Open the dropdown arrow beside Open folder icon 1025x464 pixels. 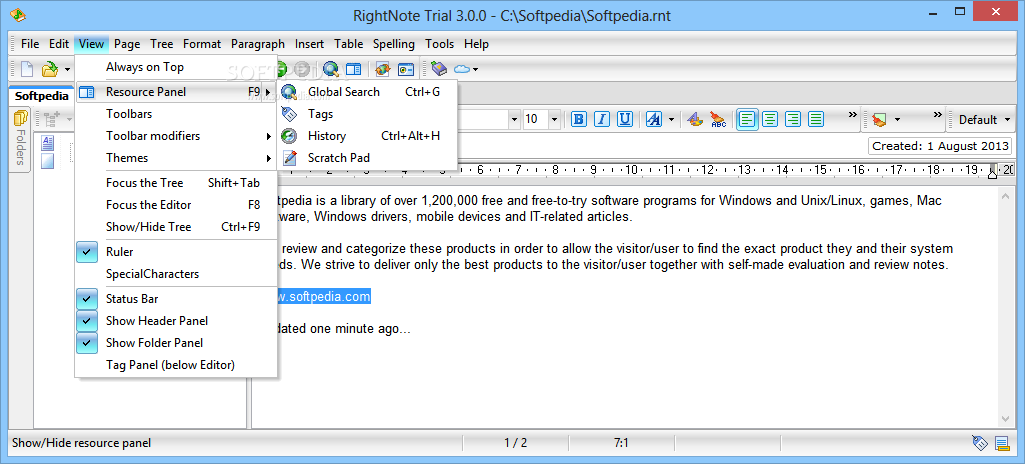(x=67, y=69)
